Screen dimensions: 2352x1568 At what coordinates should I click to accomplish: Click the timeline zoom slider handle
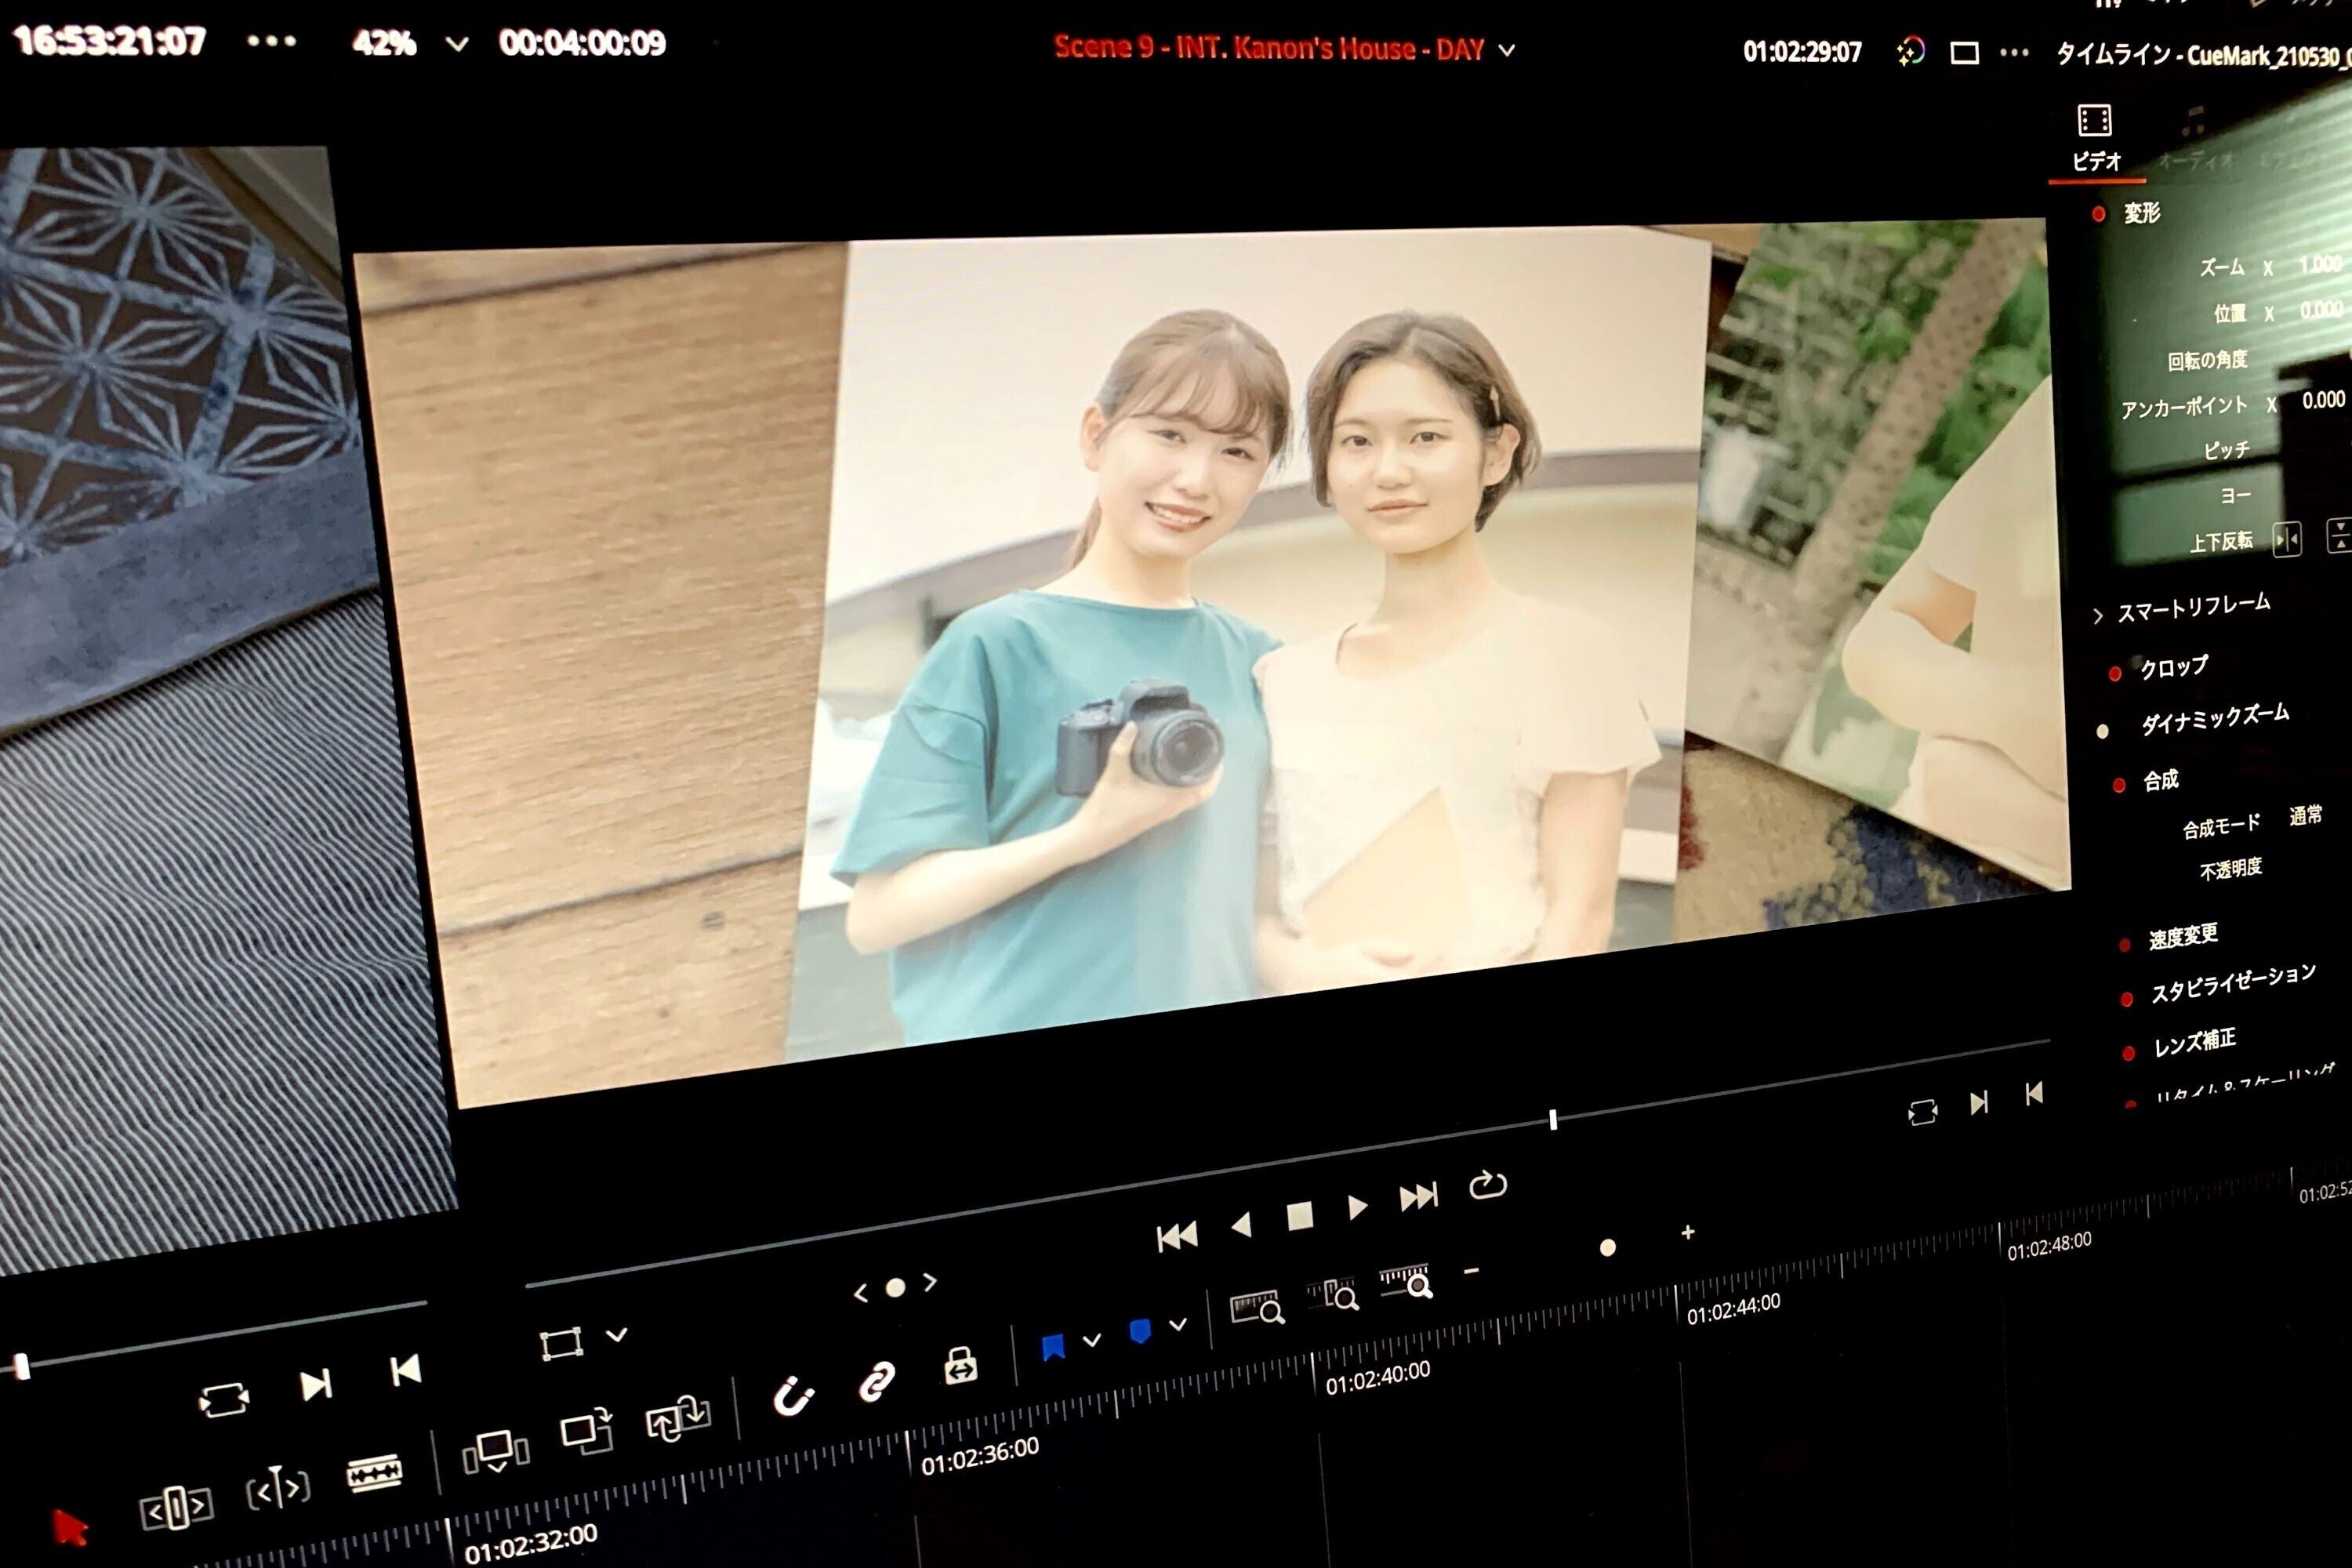pos(1607,1248)
